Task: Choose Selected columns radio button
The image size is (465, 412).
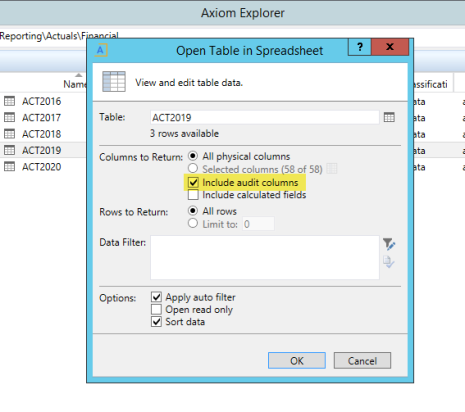Action: point(193,168)
